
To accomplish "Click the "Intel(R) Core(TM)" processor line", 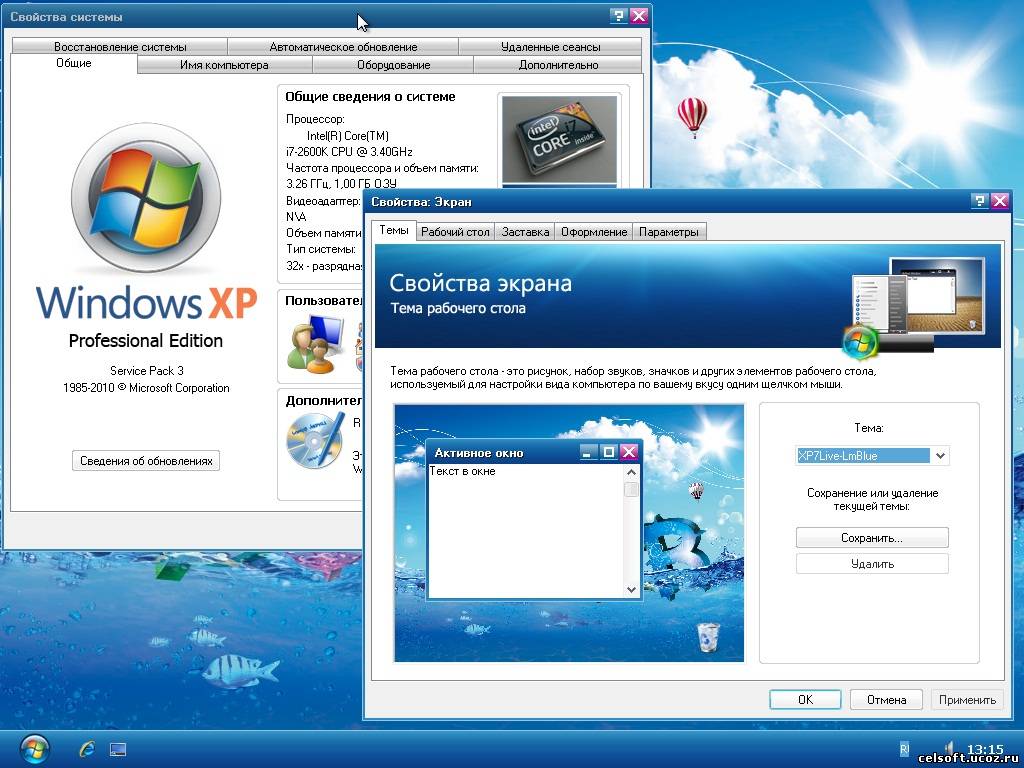I will [347, 136].
